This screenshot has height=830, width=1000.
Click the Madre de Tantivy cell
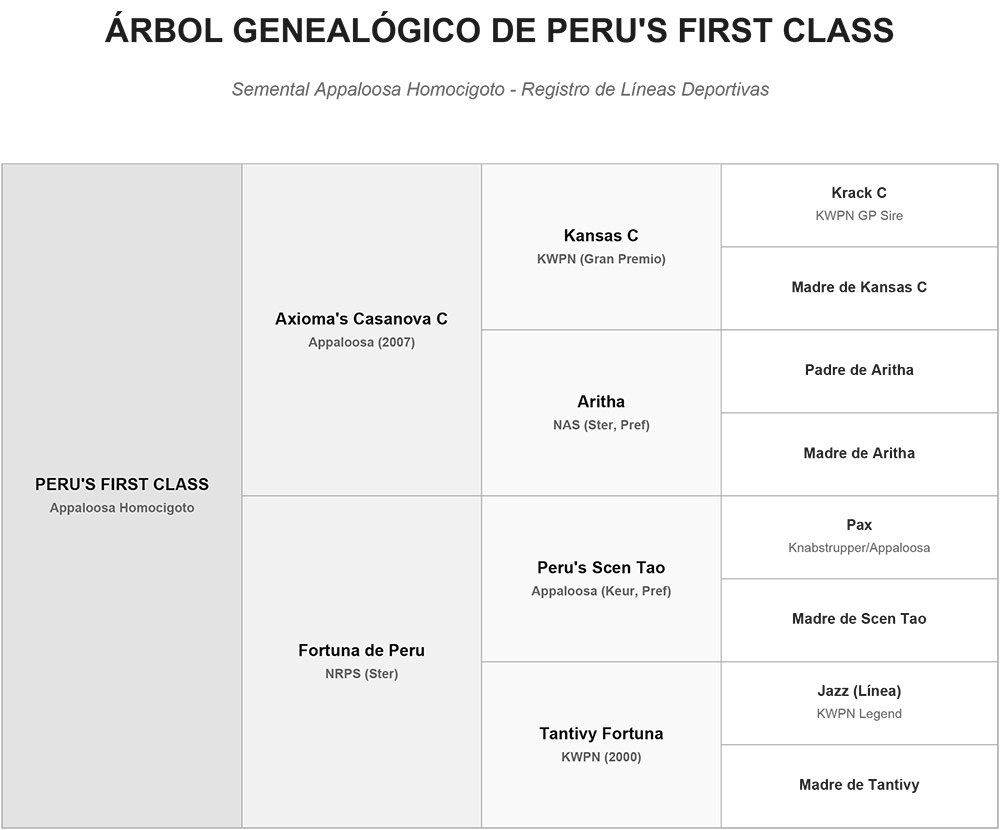(860, 786)
